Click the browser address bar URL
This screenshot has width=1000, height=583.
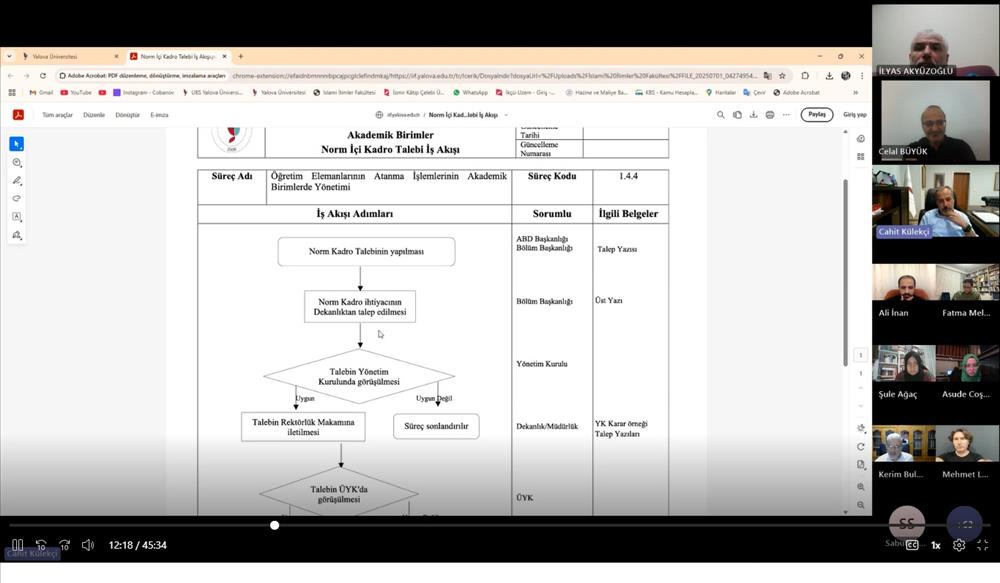coord(494,75)
